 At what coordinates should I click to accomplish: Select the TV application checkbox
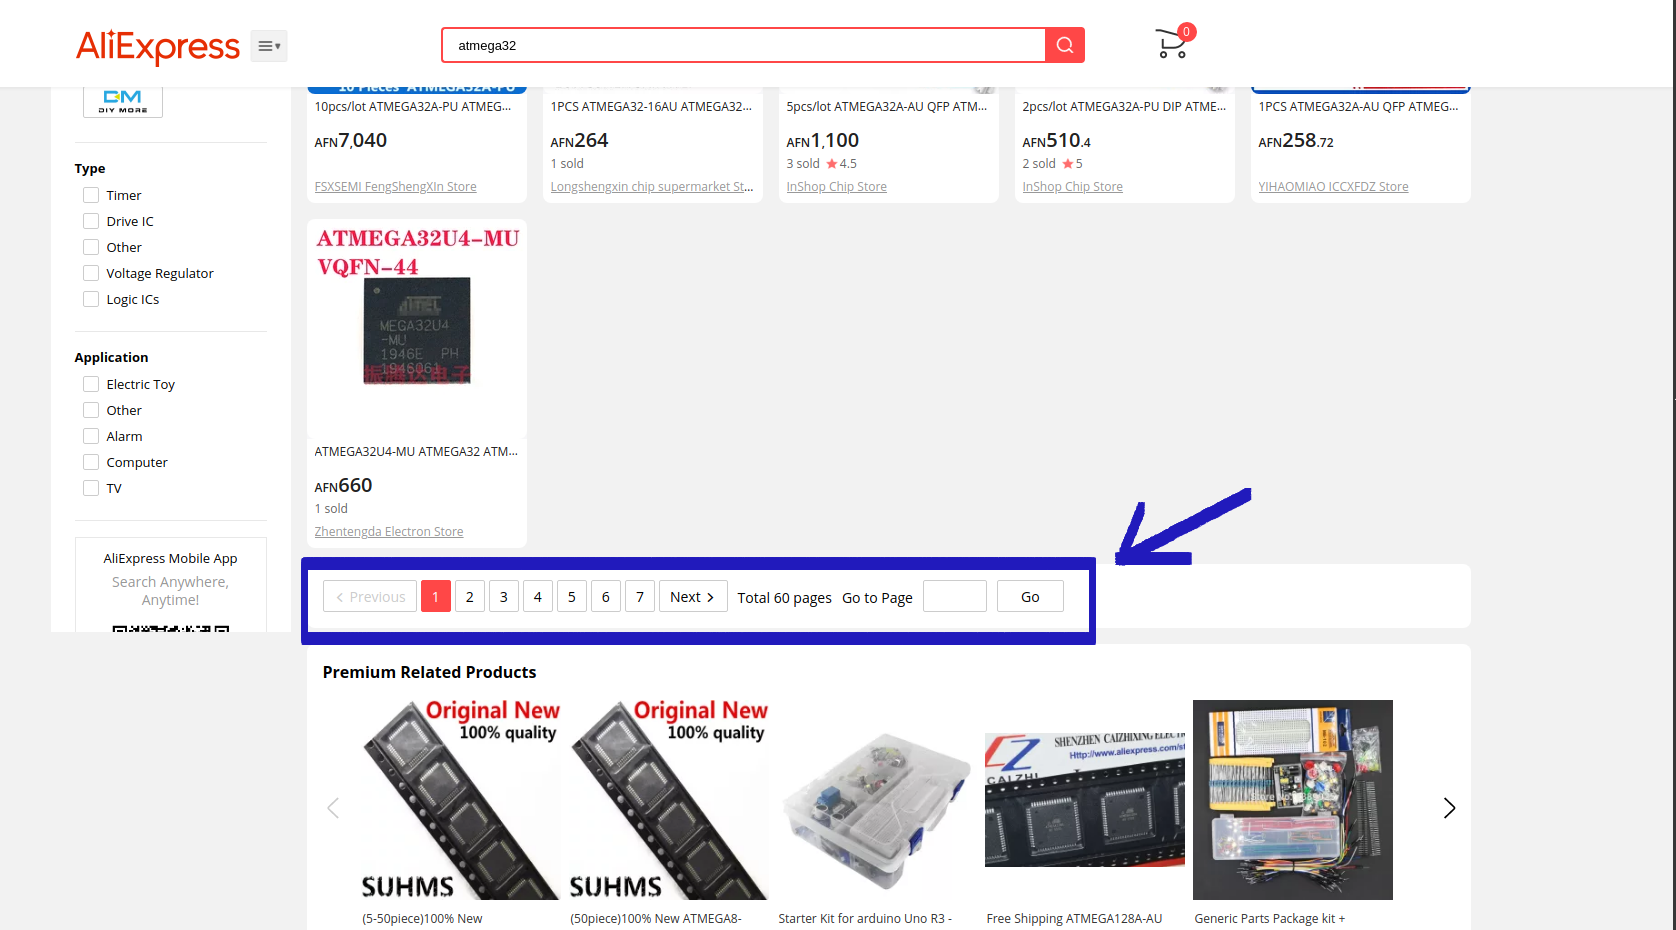pyautogui.click(x=91, y=488)
